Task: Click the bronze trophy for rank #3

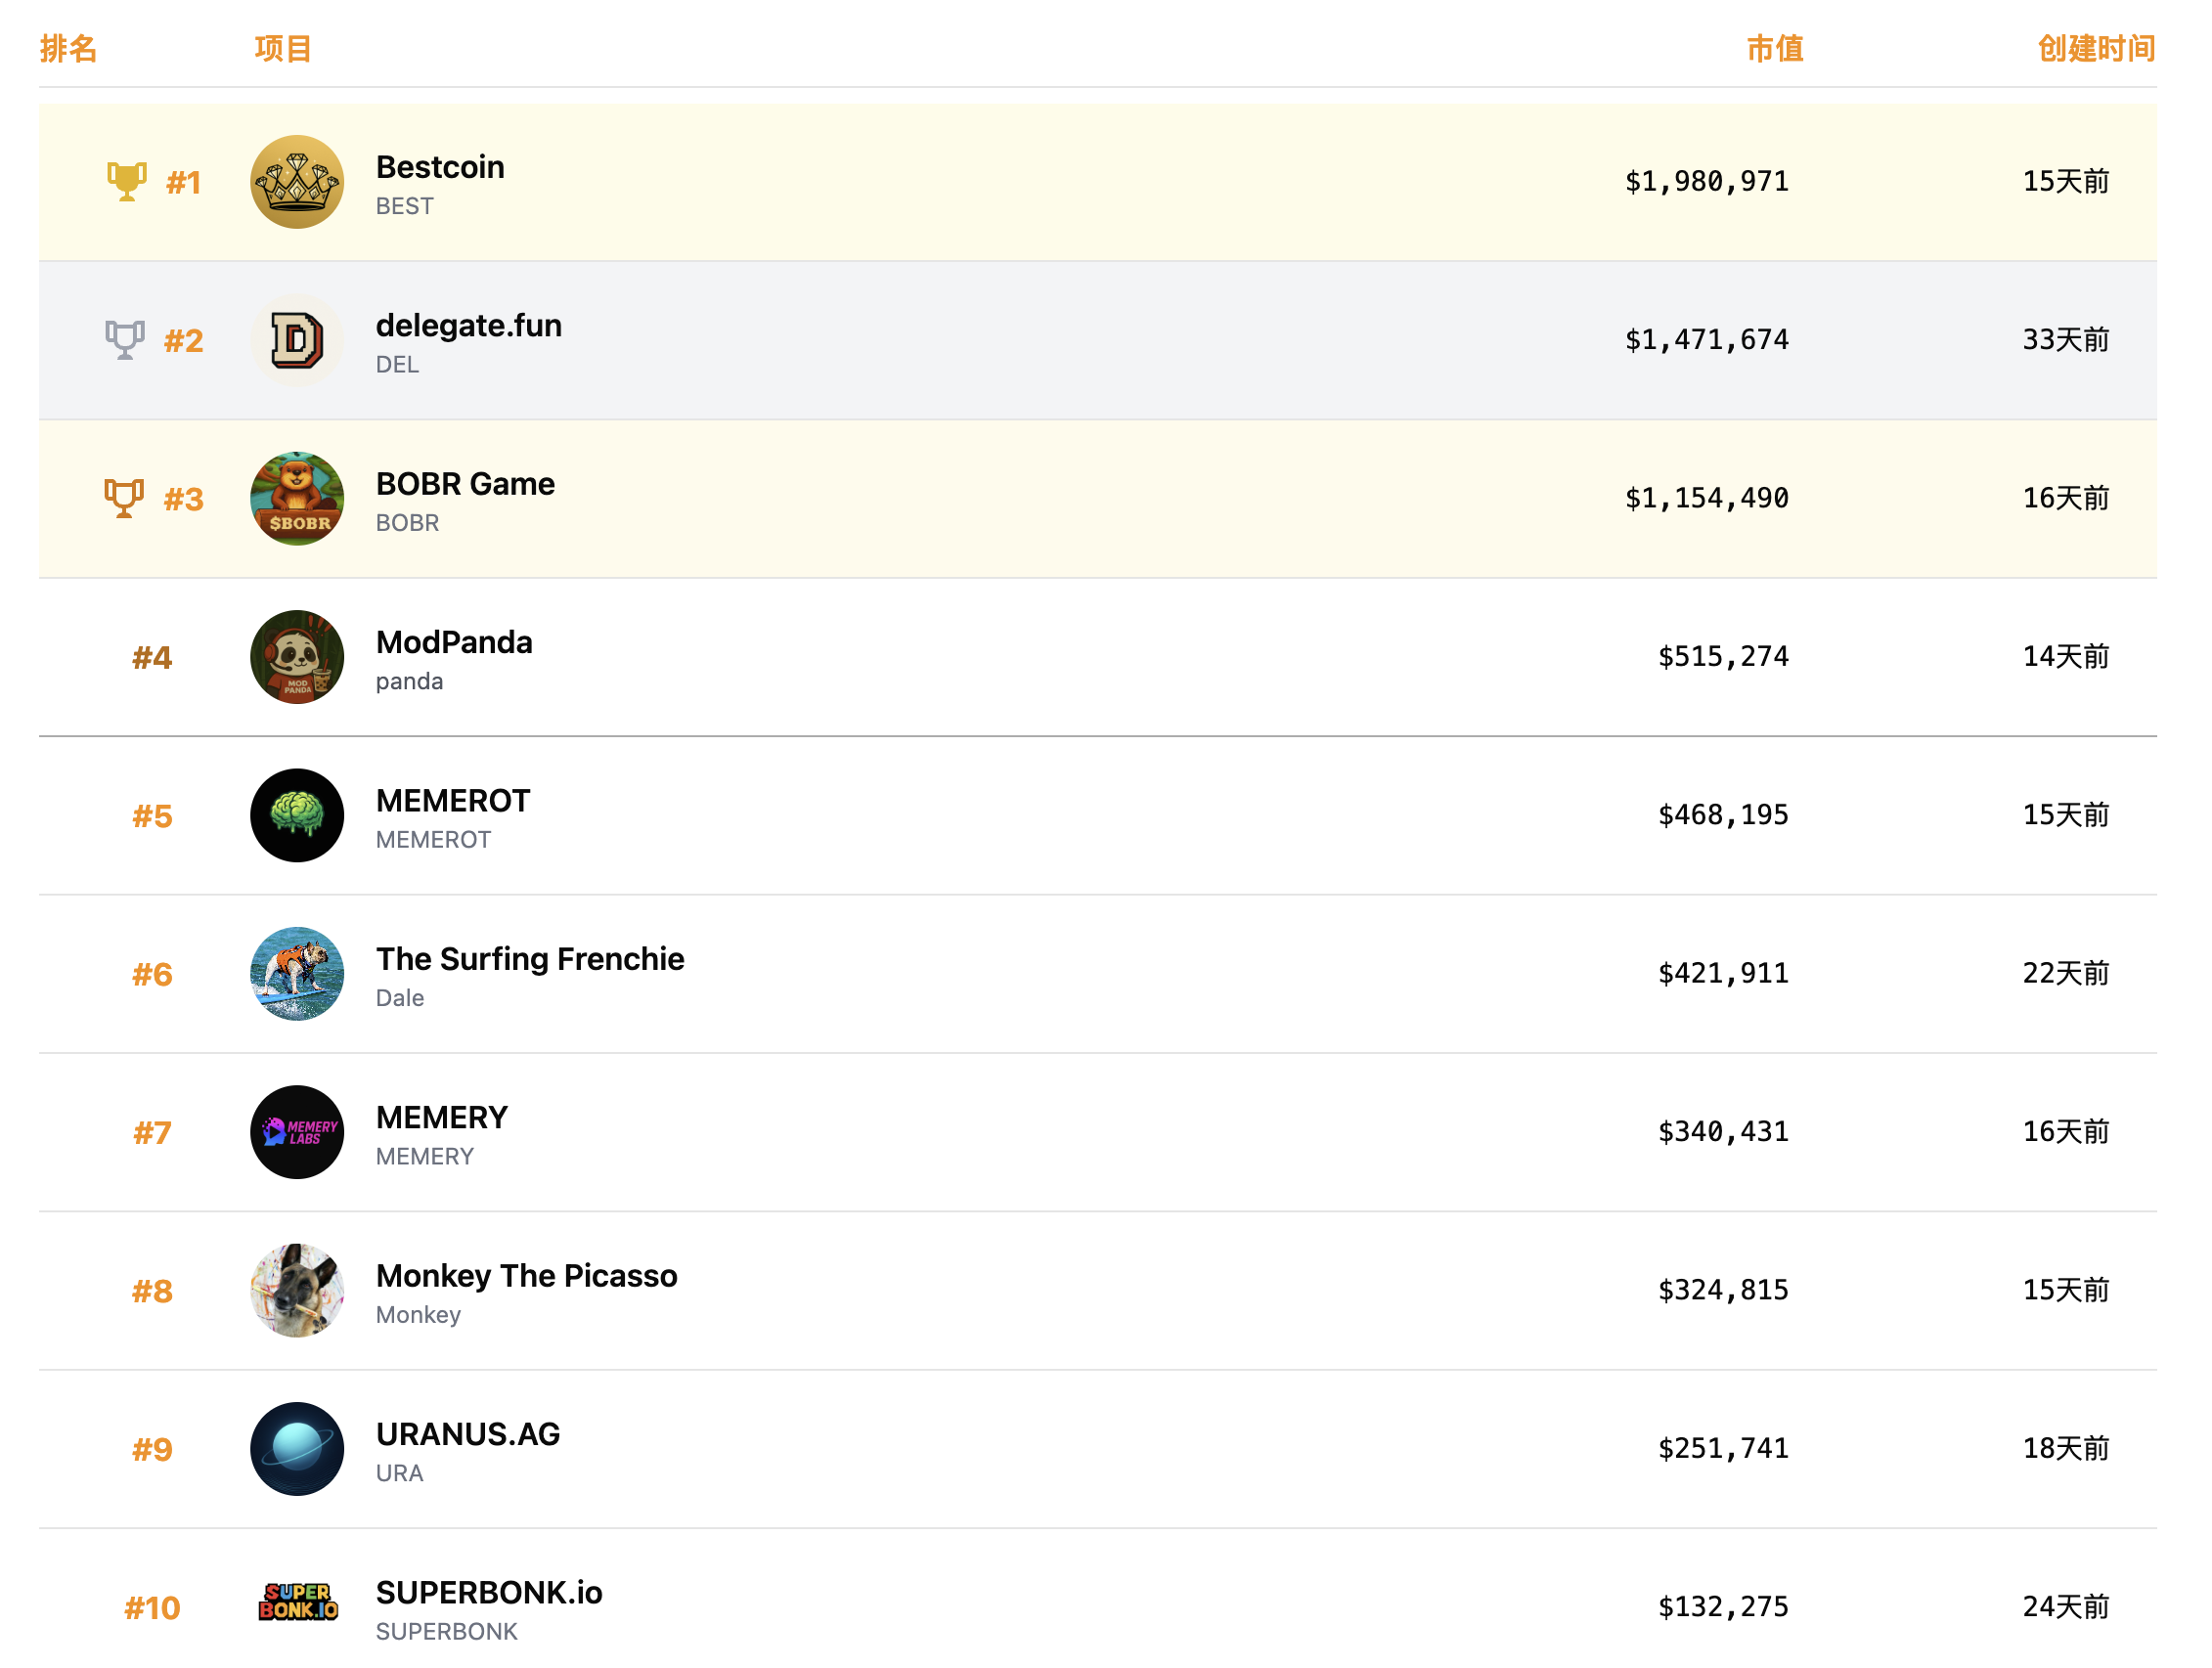Action: click(124, 498)
